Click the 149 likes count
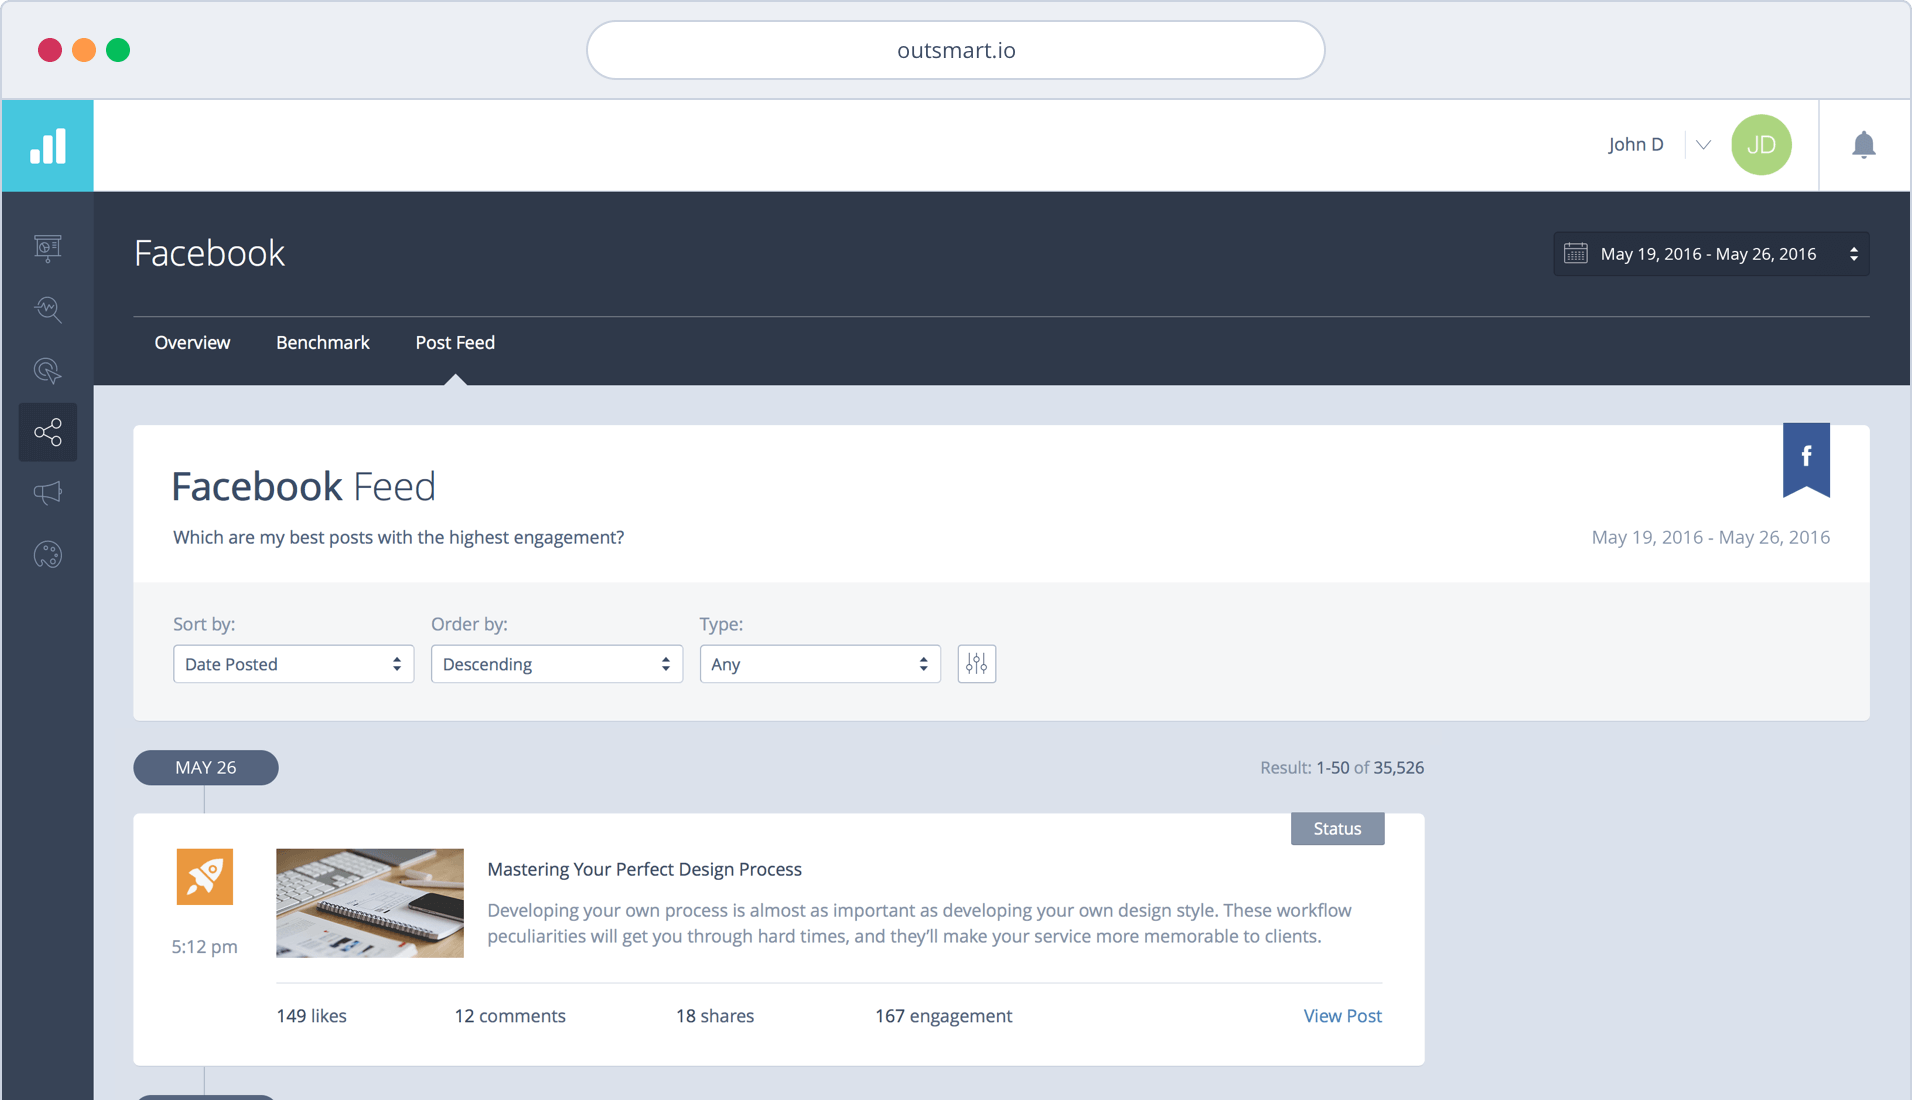Image resolution: width=1912 pixels, height=1100 pixels. coord(312,1016)
